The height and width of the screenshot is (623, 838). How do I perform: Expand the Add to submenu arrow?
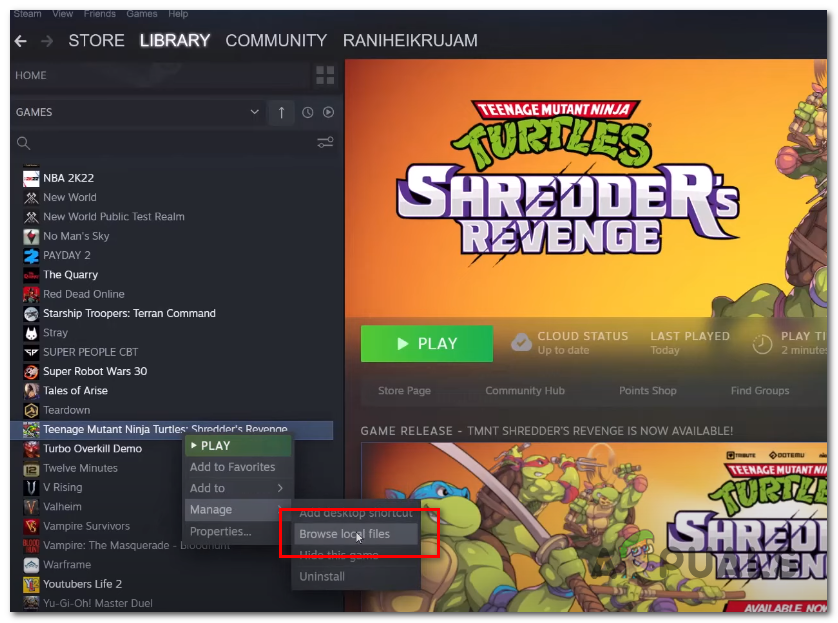280,488
